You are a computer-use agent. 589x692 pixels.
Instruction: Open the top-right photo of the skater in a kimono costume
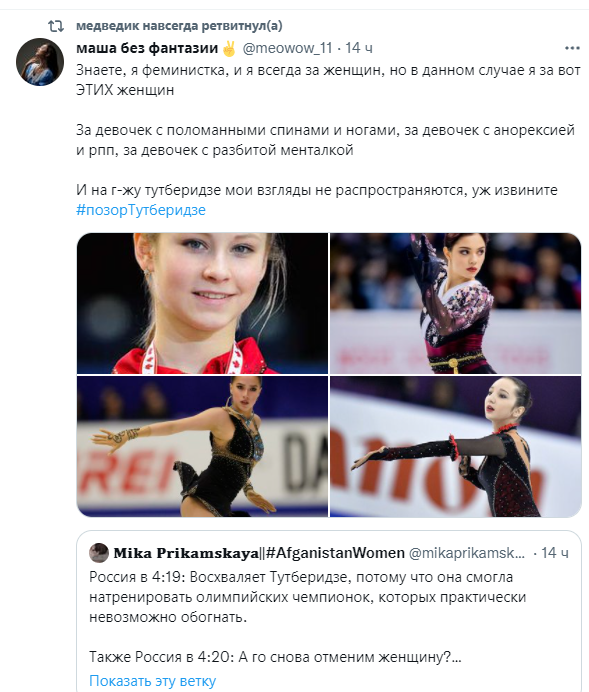[456, 303]
